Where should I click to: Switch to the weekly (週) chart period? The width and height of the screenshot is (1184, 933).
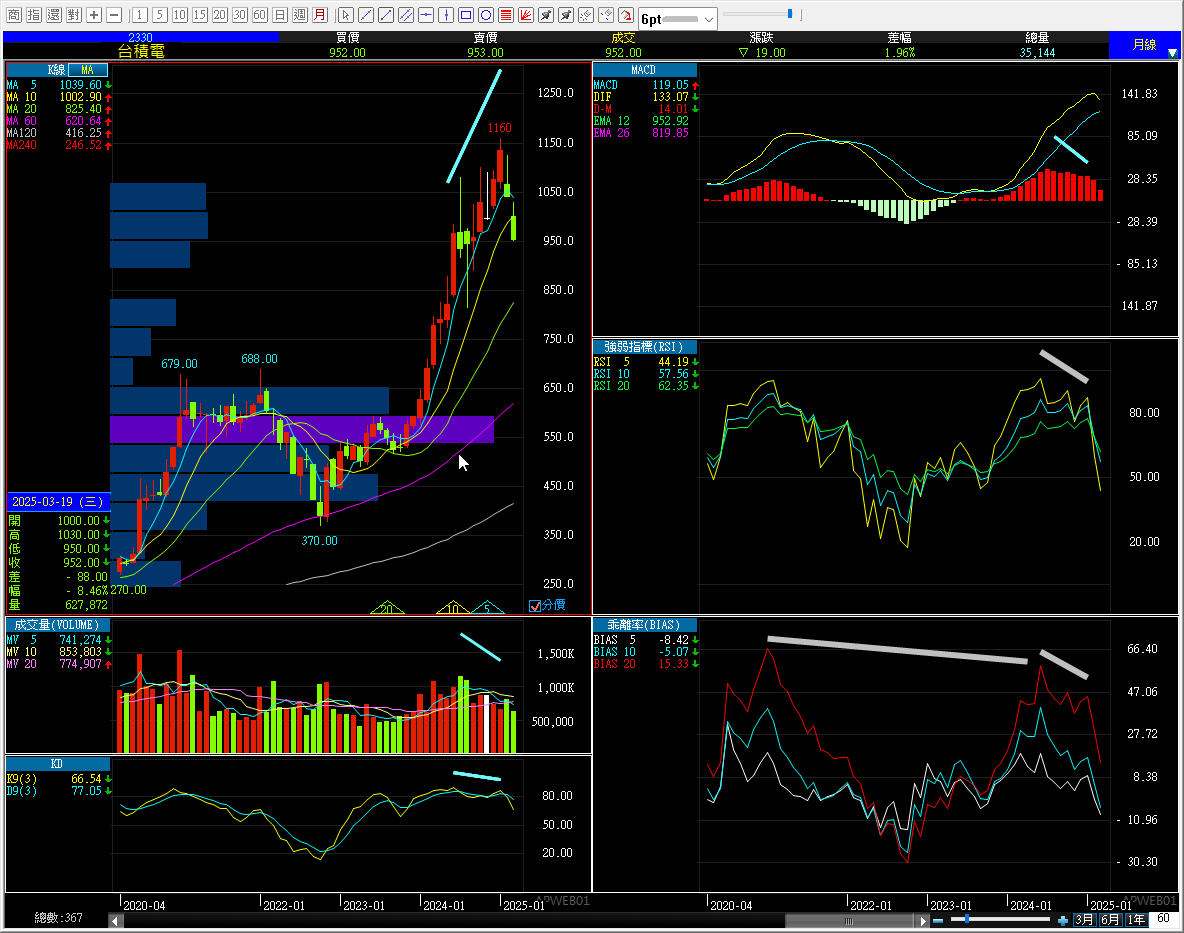[300, 14]
